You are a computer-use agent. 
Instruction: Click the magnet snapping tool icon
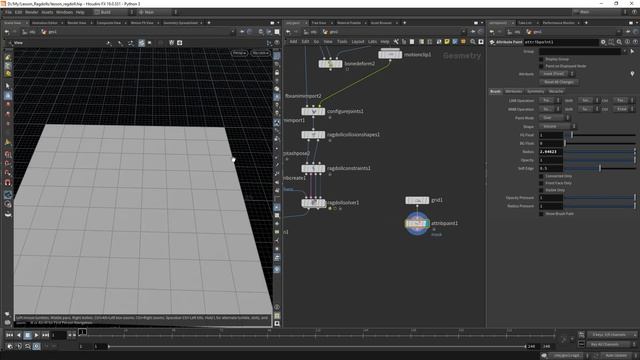coord(8,183)
